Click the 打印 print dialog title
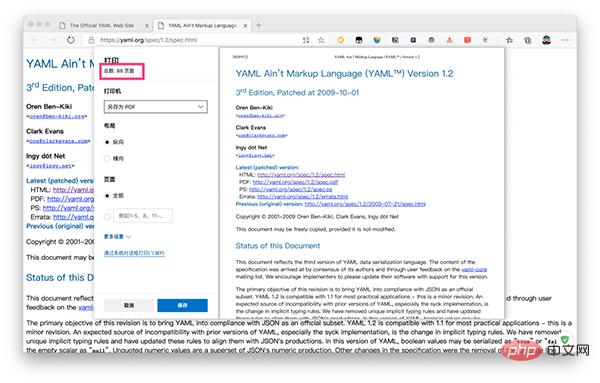Image resolution: width=600 pixels, height=383 pixels. [x=111, y=60]
